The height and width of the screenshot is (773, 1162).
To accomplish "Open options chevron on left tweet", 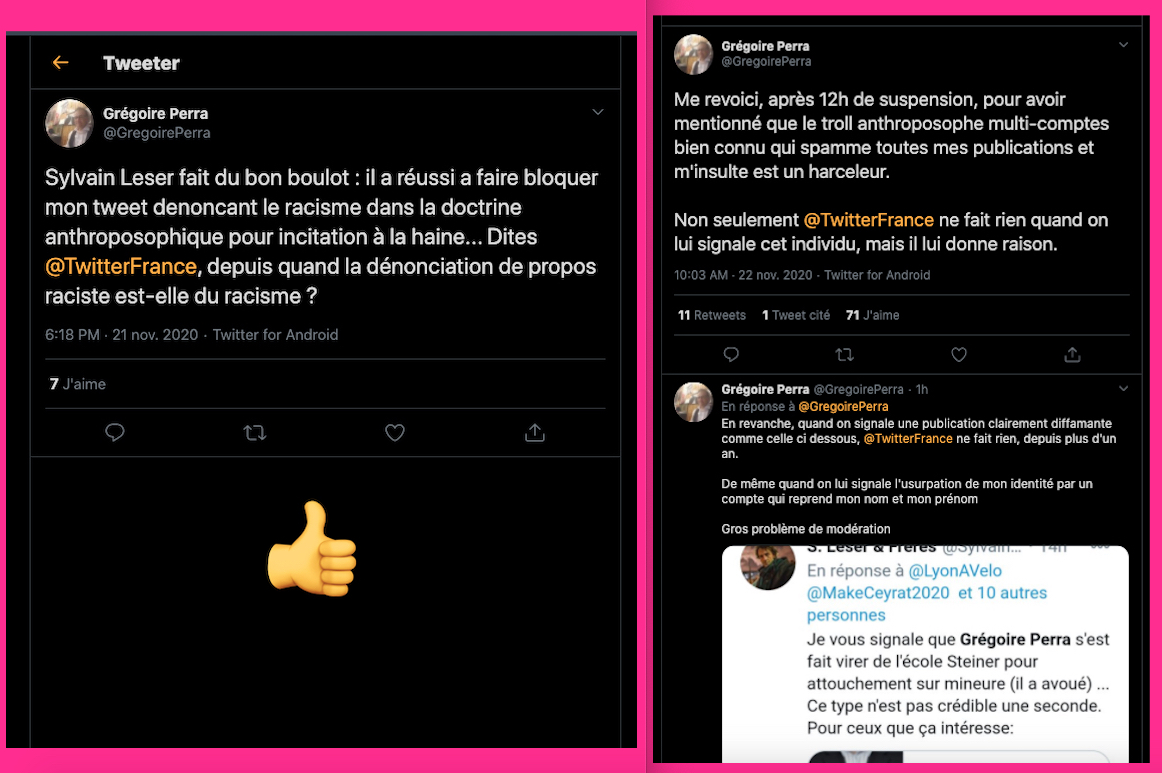I will tap(598, 112).
